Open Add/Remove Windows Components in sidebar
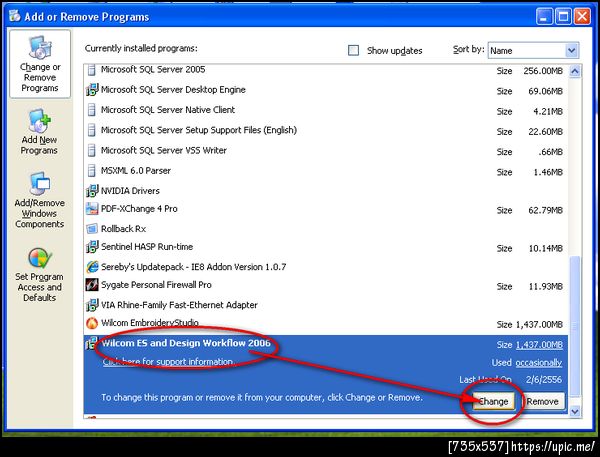Image resolution: width=600 pixels, height=457 pixels. pyautogui.click(x=39, y=200)
